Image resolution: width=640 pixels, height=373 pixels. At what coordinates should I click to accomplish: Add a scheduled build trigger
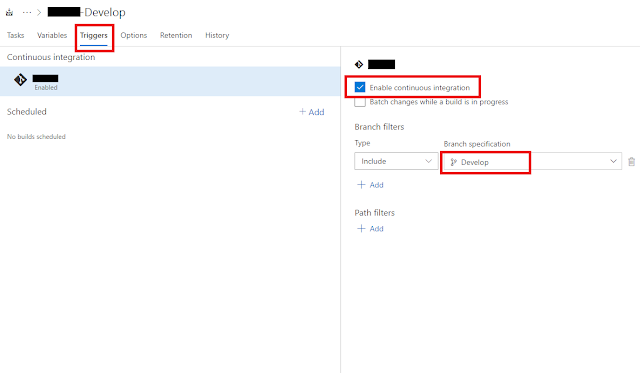[x=312, y=112]
